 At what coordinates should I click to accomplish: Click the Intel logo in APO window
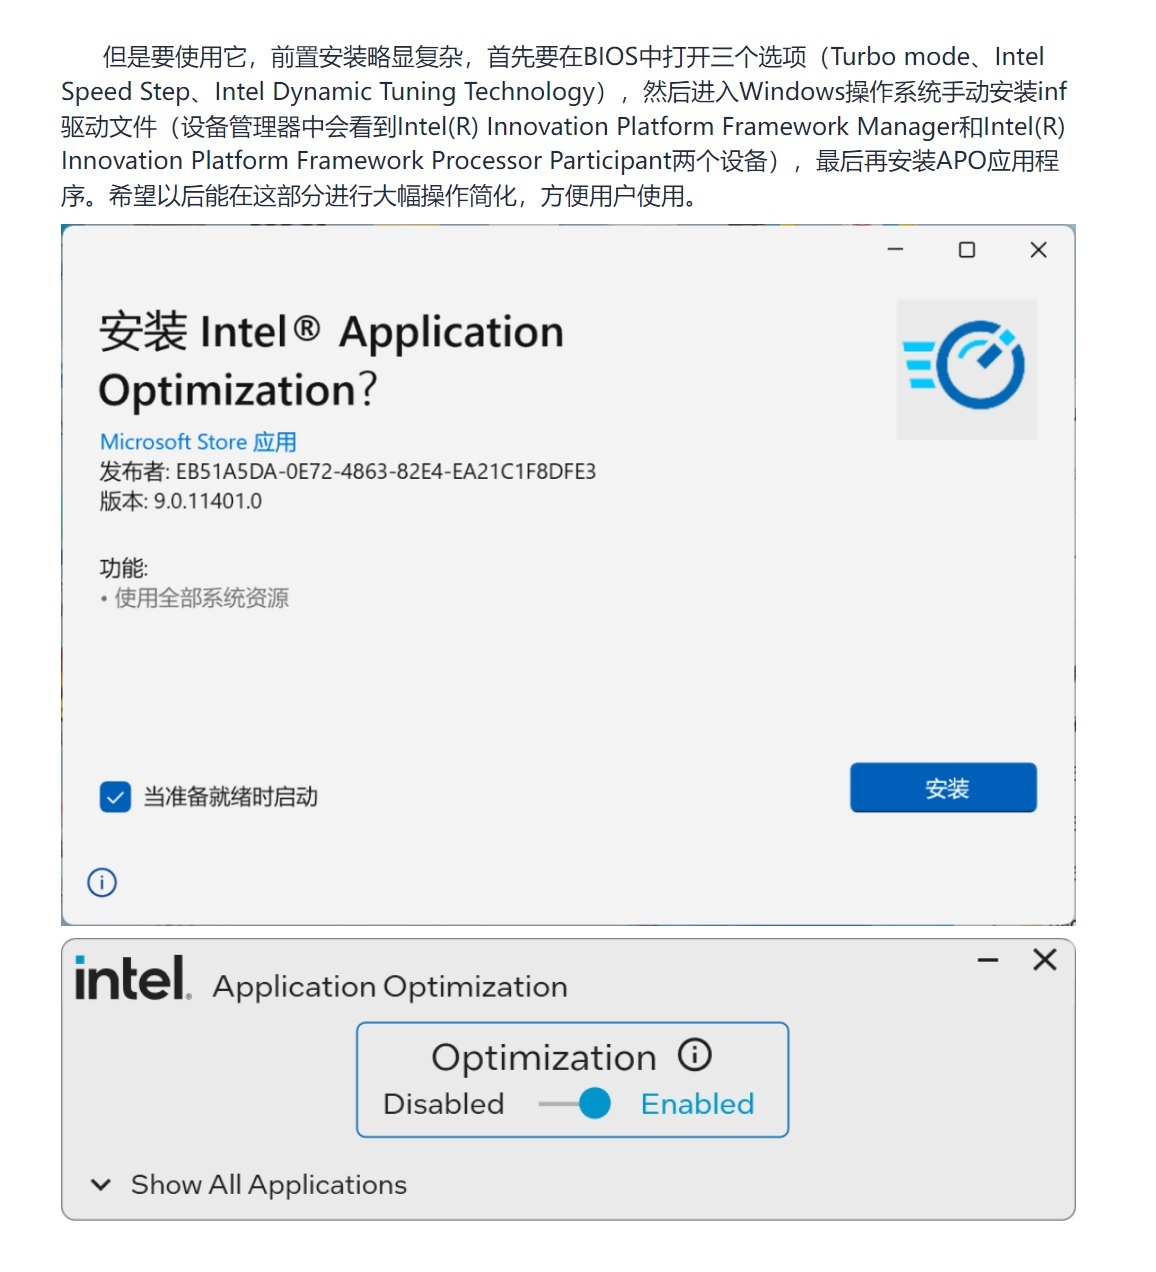133,977
